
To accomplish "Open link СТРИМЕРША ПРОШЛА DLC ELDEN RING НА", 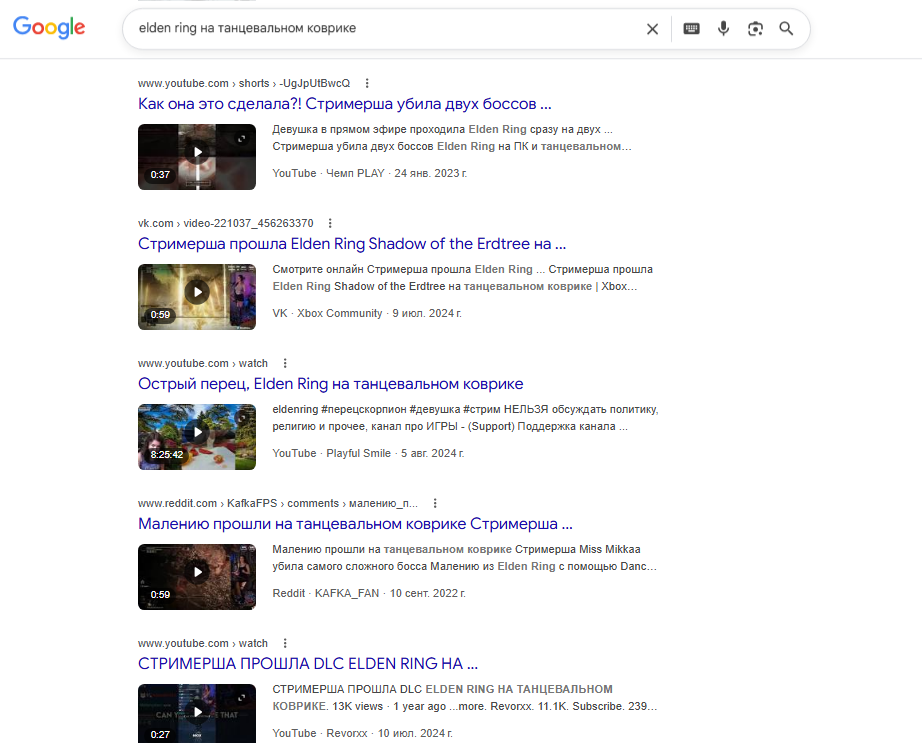I will [x=308, y=664].
